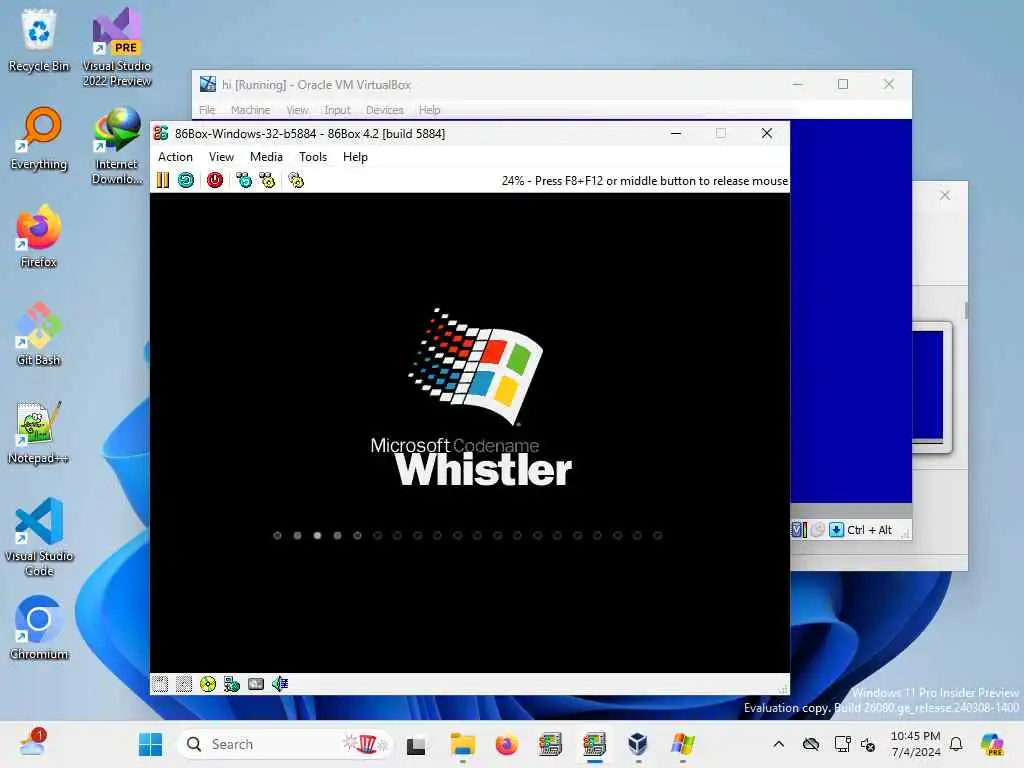Click the teal hard reset icon
The width and height of the screenshot is (1024, 768).
tap(186, 180)
